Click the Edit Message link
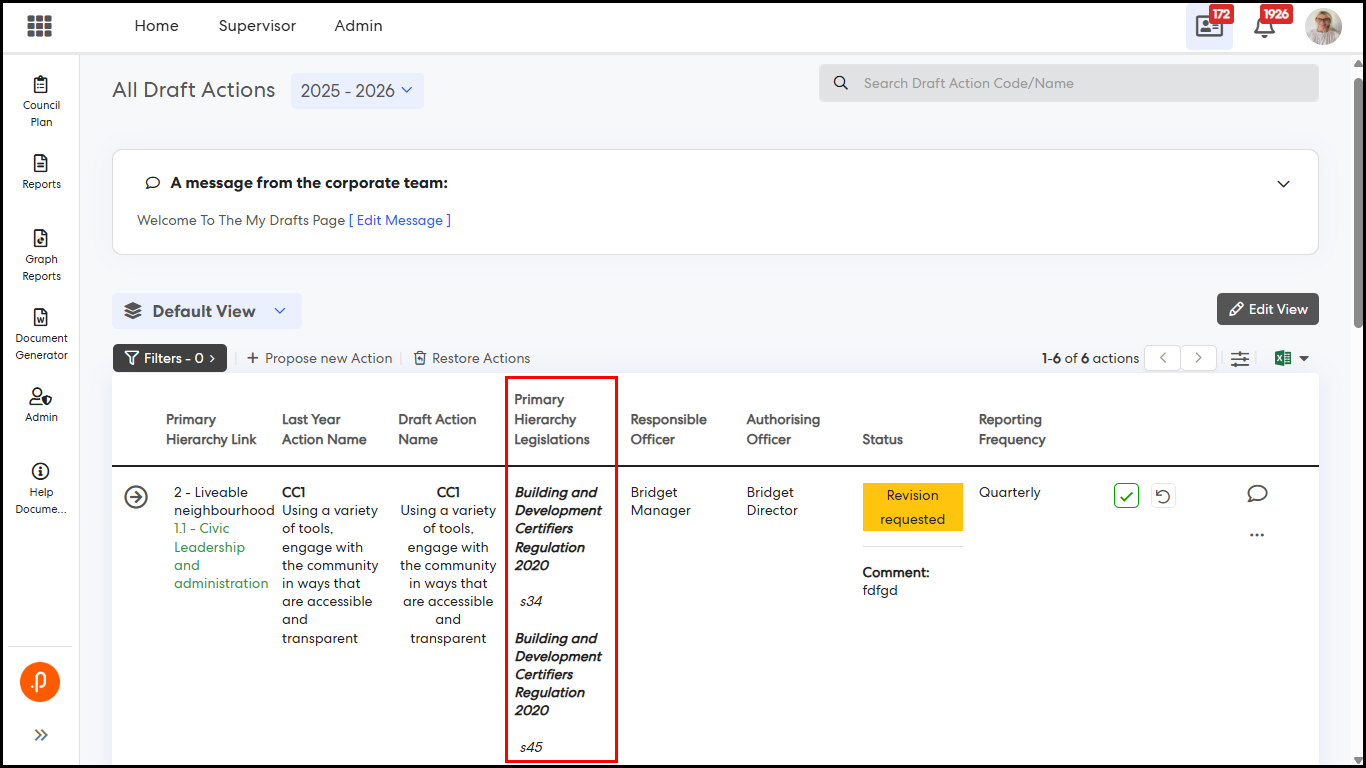This screenshot has width=1366, height=768. click(x=400, y=220)
